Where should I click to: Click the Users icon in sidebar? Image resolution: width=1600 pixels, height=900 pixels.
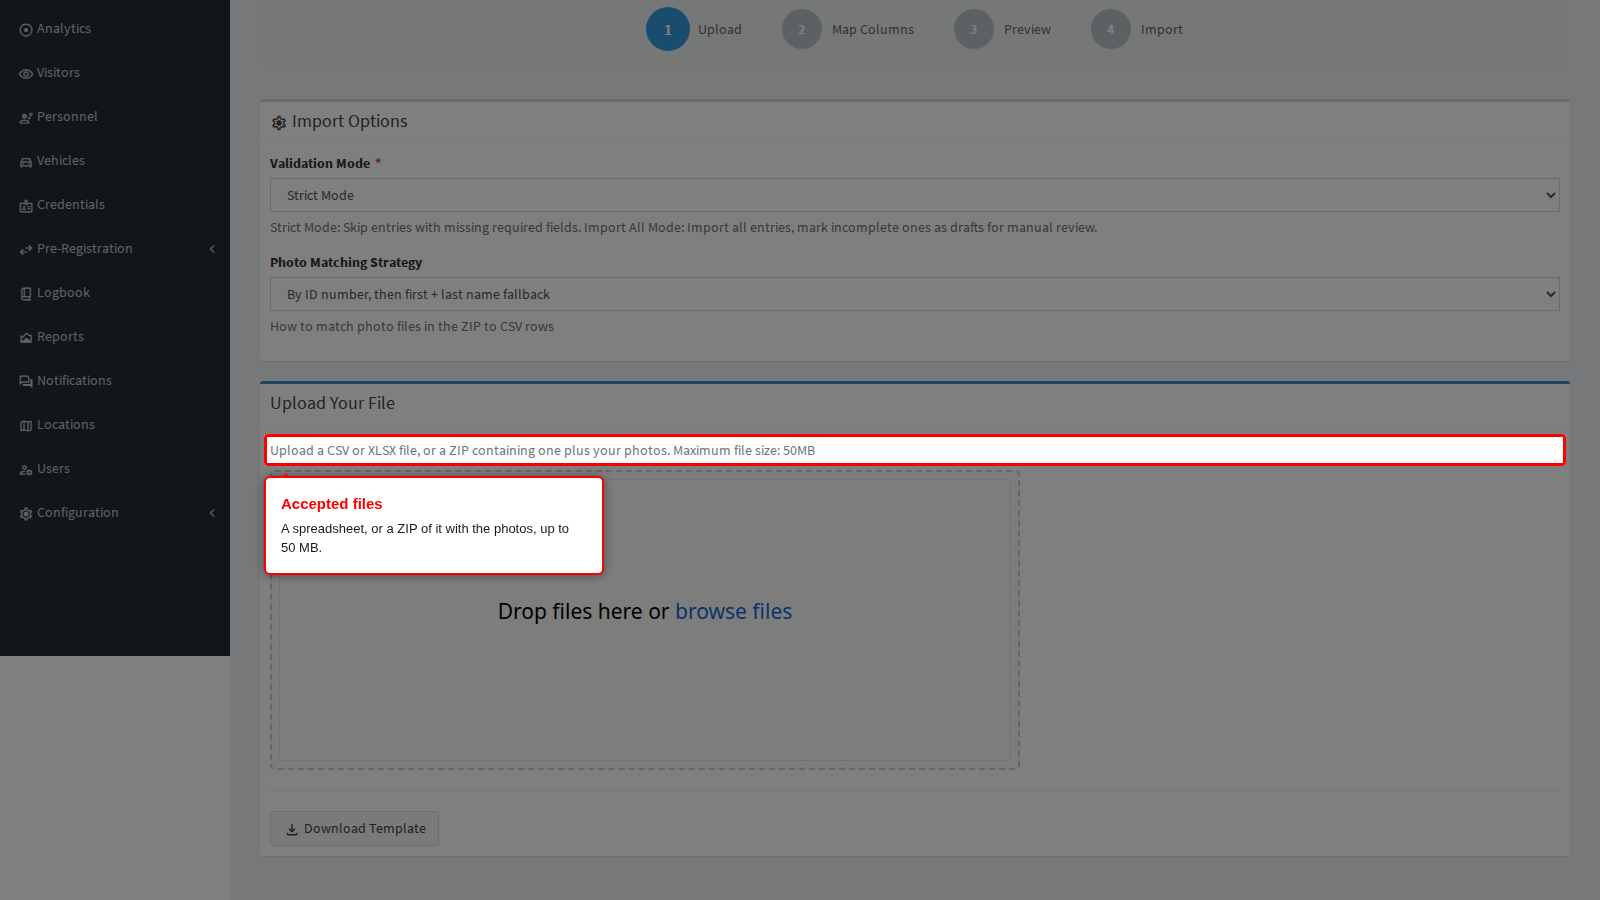(26, 470)
